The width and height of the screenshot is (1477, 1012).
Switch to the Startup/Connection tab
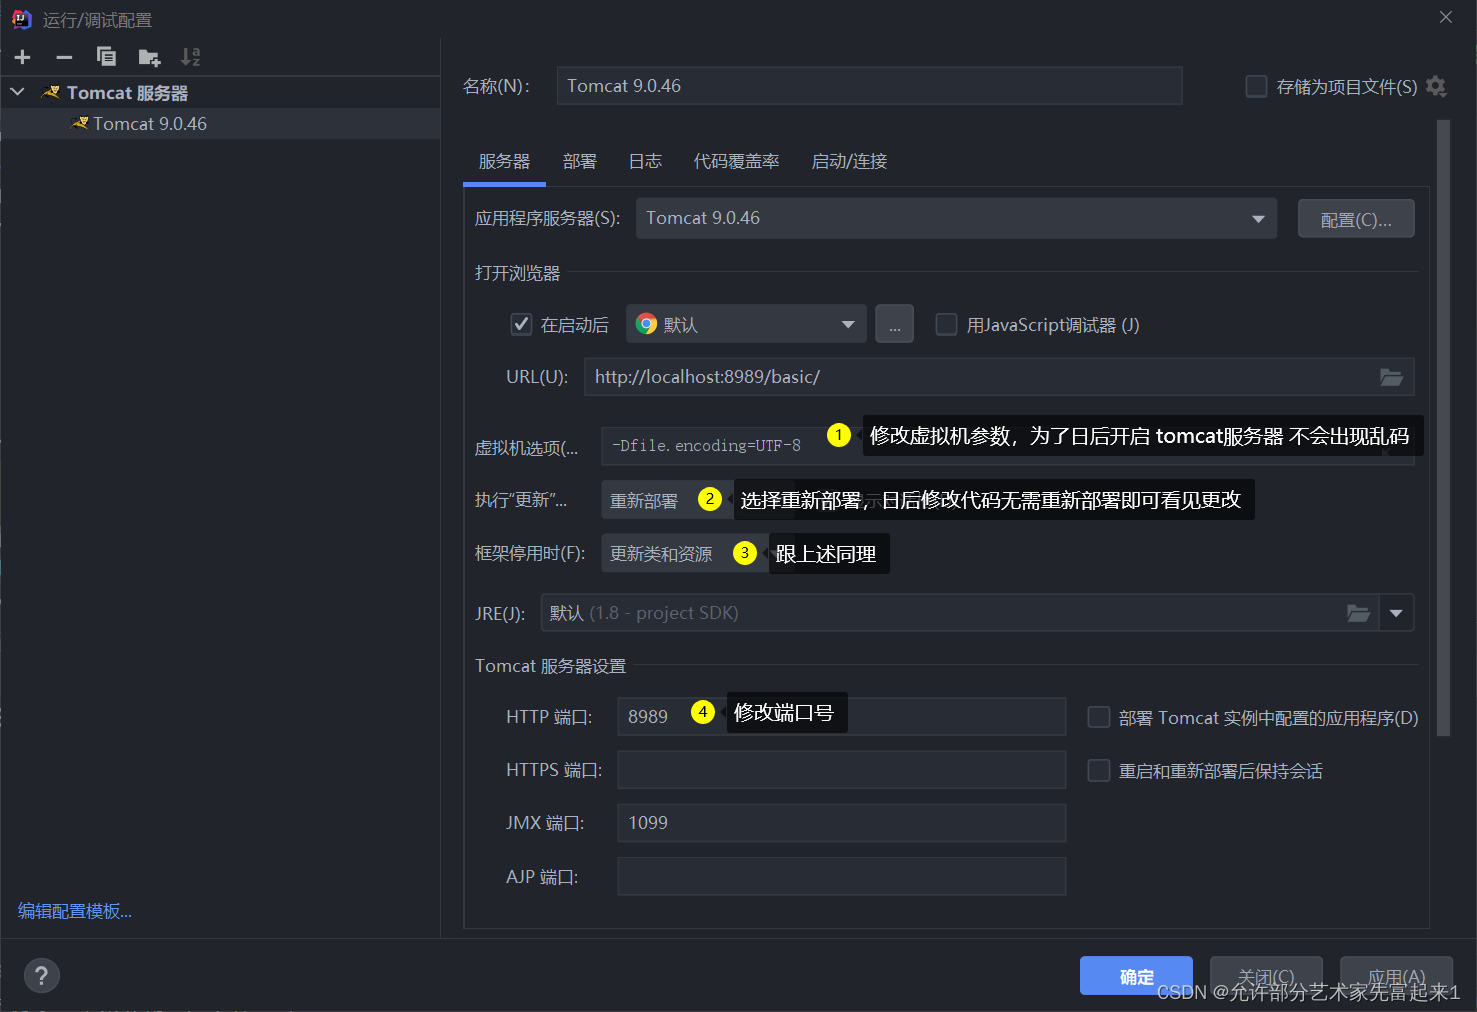point(849,161)
